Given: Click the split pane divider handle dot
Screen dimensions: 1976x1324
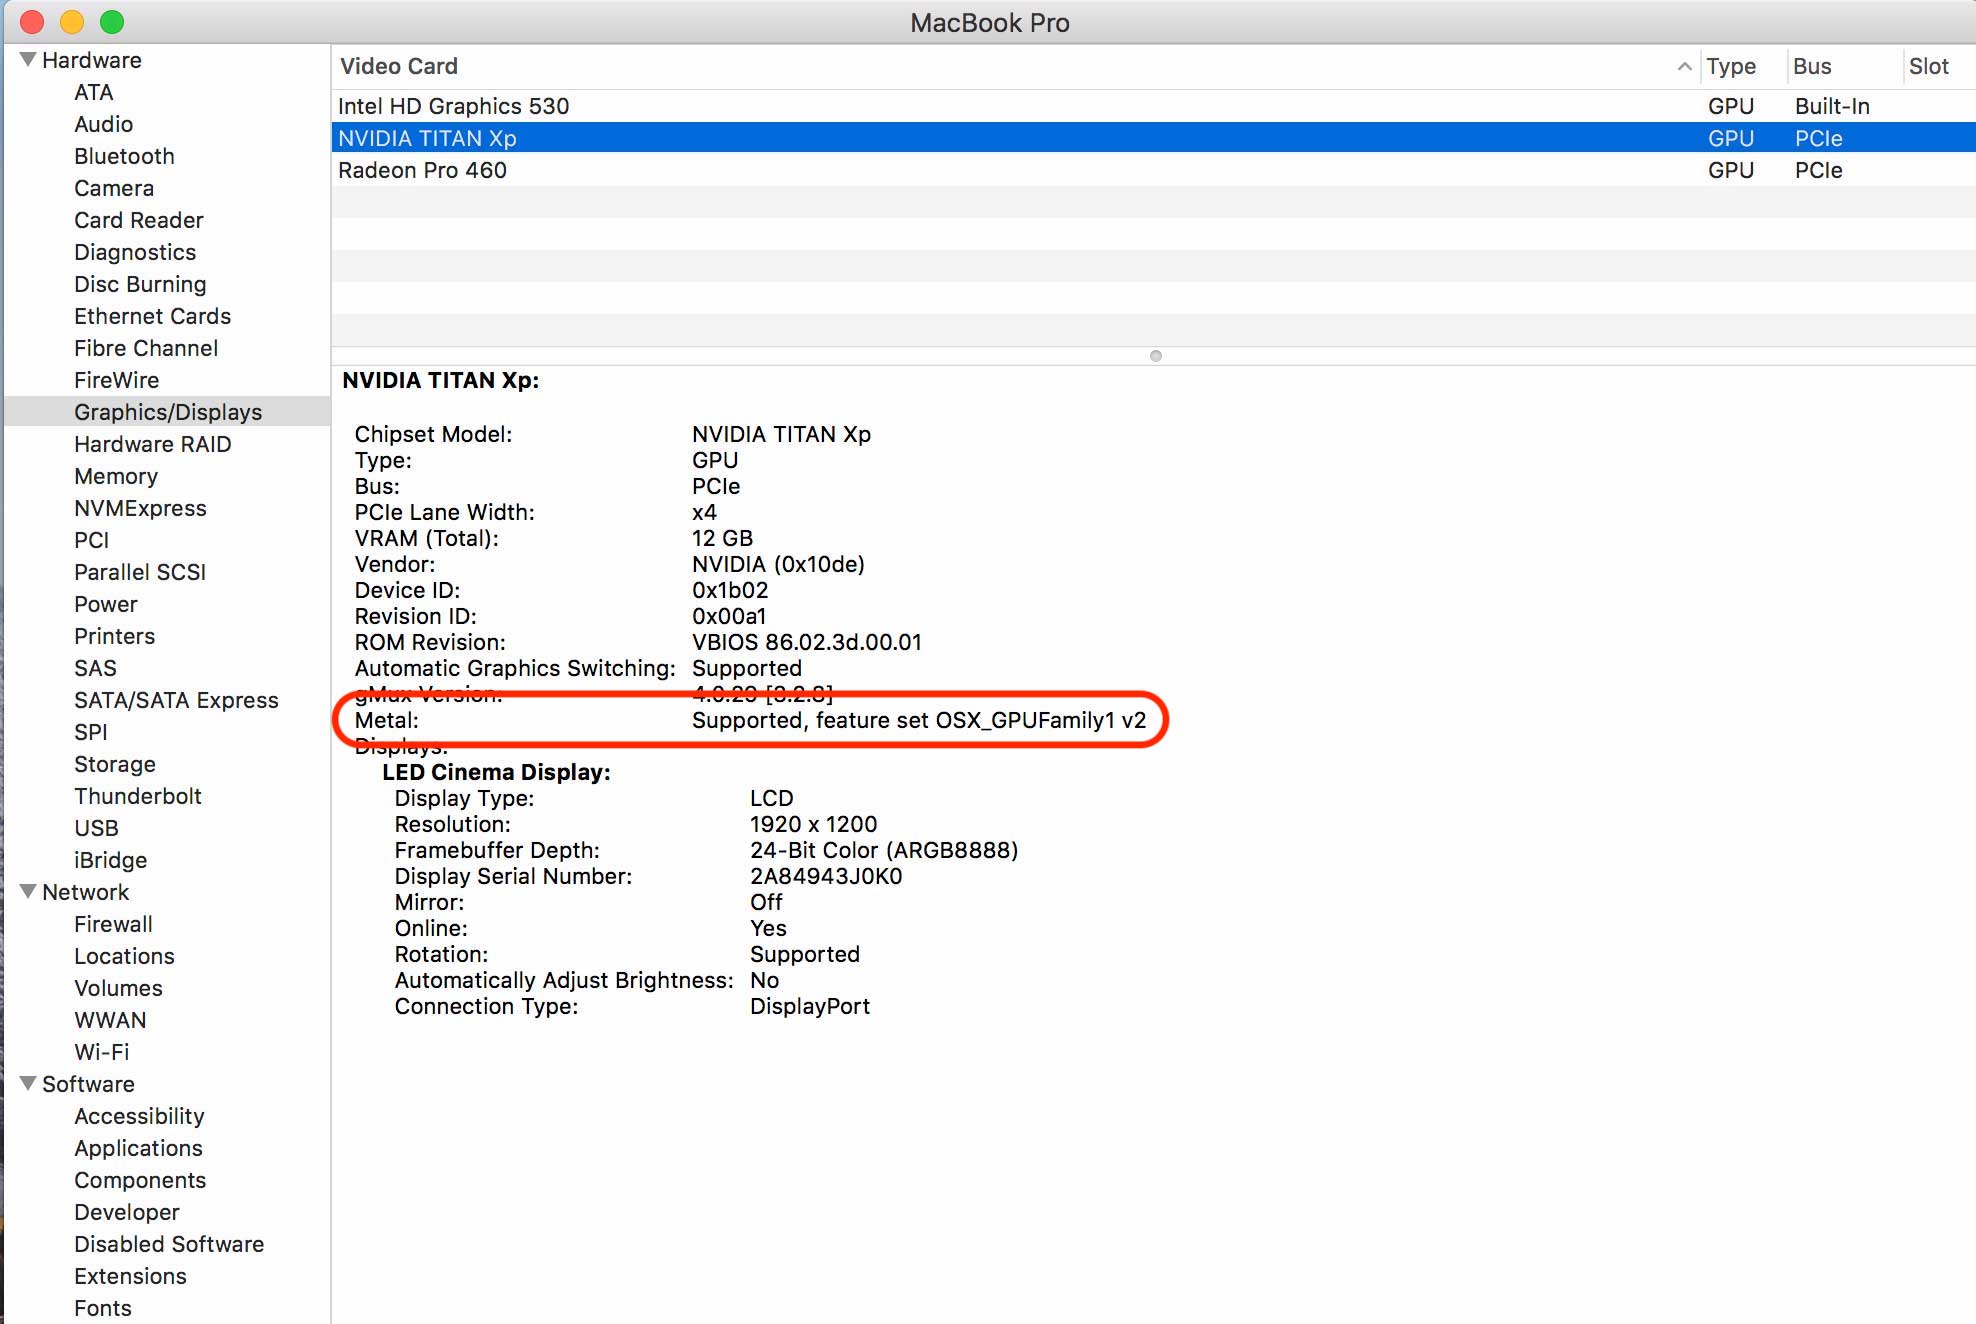Looking at the screenshot, I should pos(1156,356).
